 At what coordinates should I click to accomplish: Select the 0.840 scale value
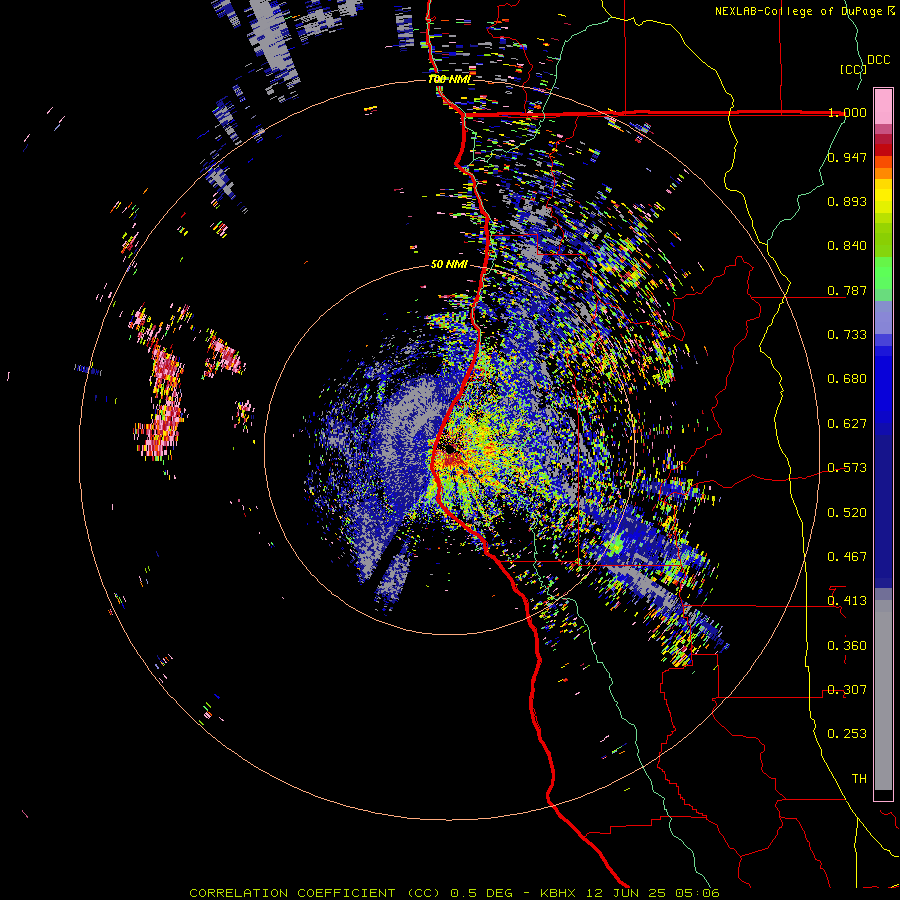847,246
